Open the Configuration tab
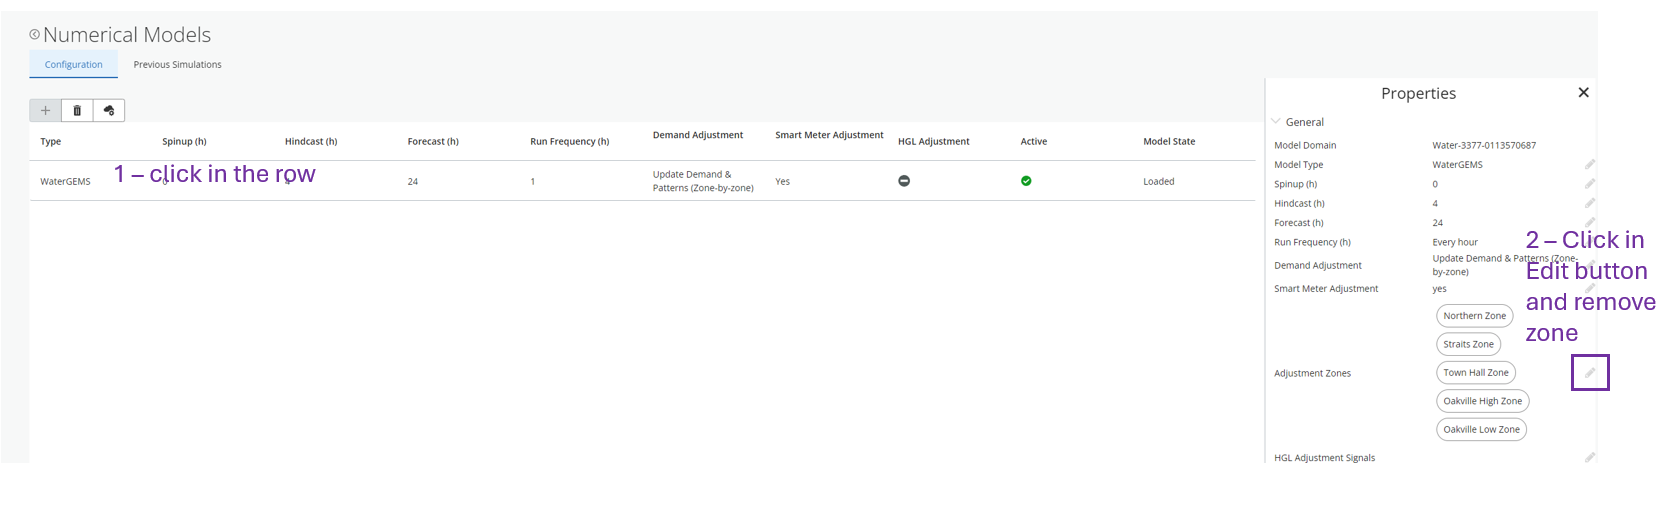Viewport: 1658px width, 519px height. (x=73, y=65)
